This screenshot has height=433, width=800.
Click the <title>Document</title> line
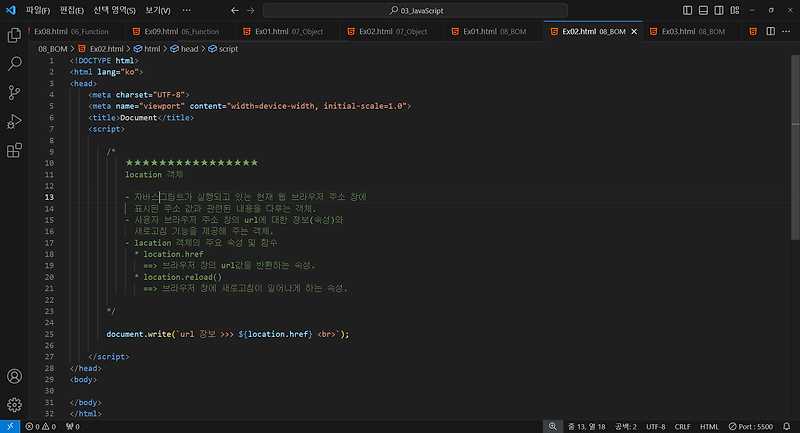click(141, 117)
